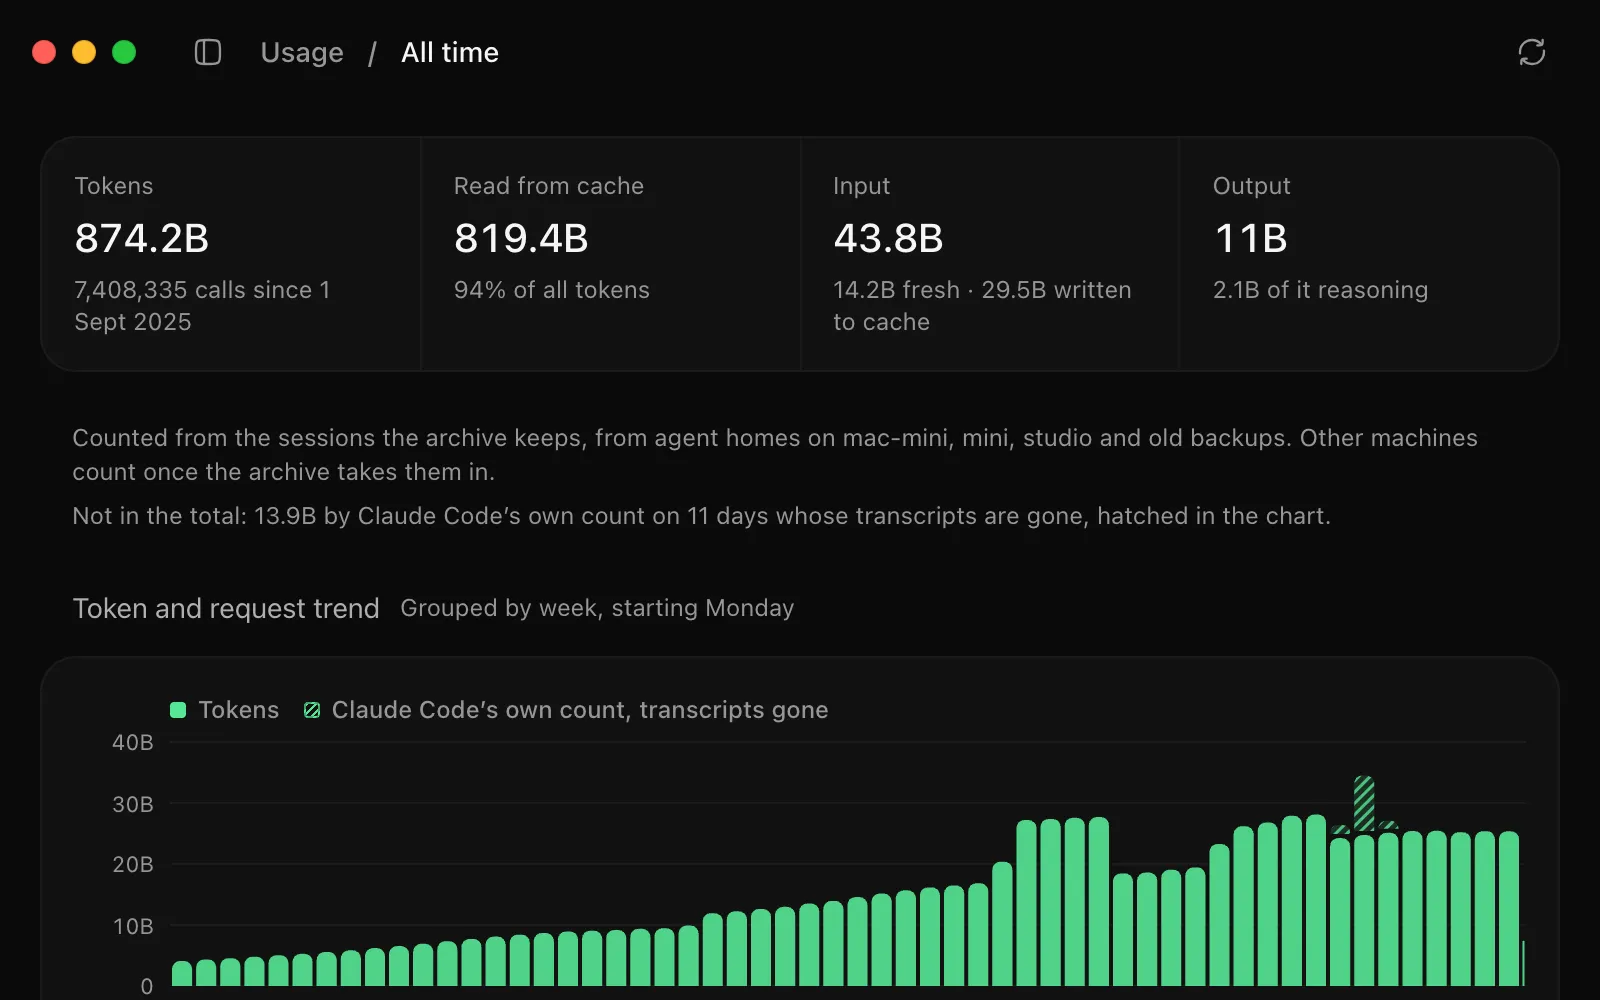Click legend text "Claude Code's own count, transcripts gone"
This screenshot has height=1000, width=1600.
point(580,710)
